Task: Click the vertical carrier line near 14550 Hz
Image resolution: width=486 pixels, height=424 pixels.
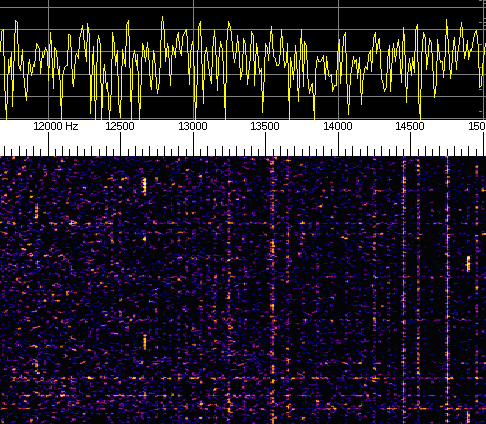Action: (x=418, y=290)
